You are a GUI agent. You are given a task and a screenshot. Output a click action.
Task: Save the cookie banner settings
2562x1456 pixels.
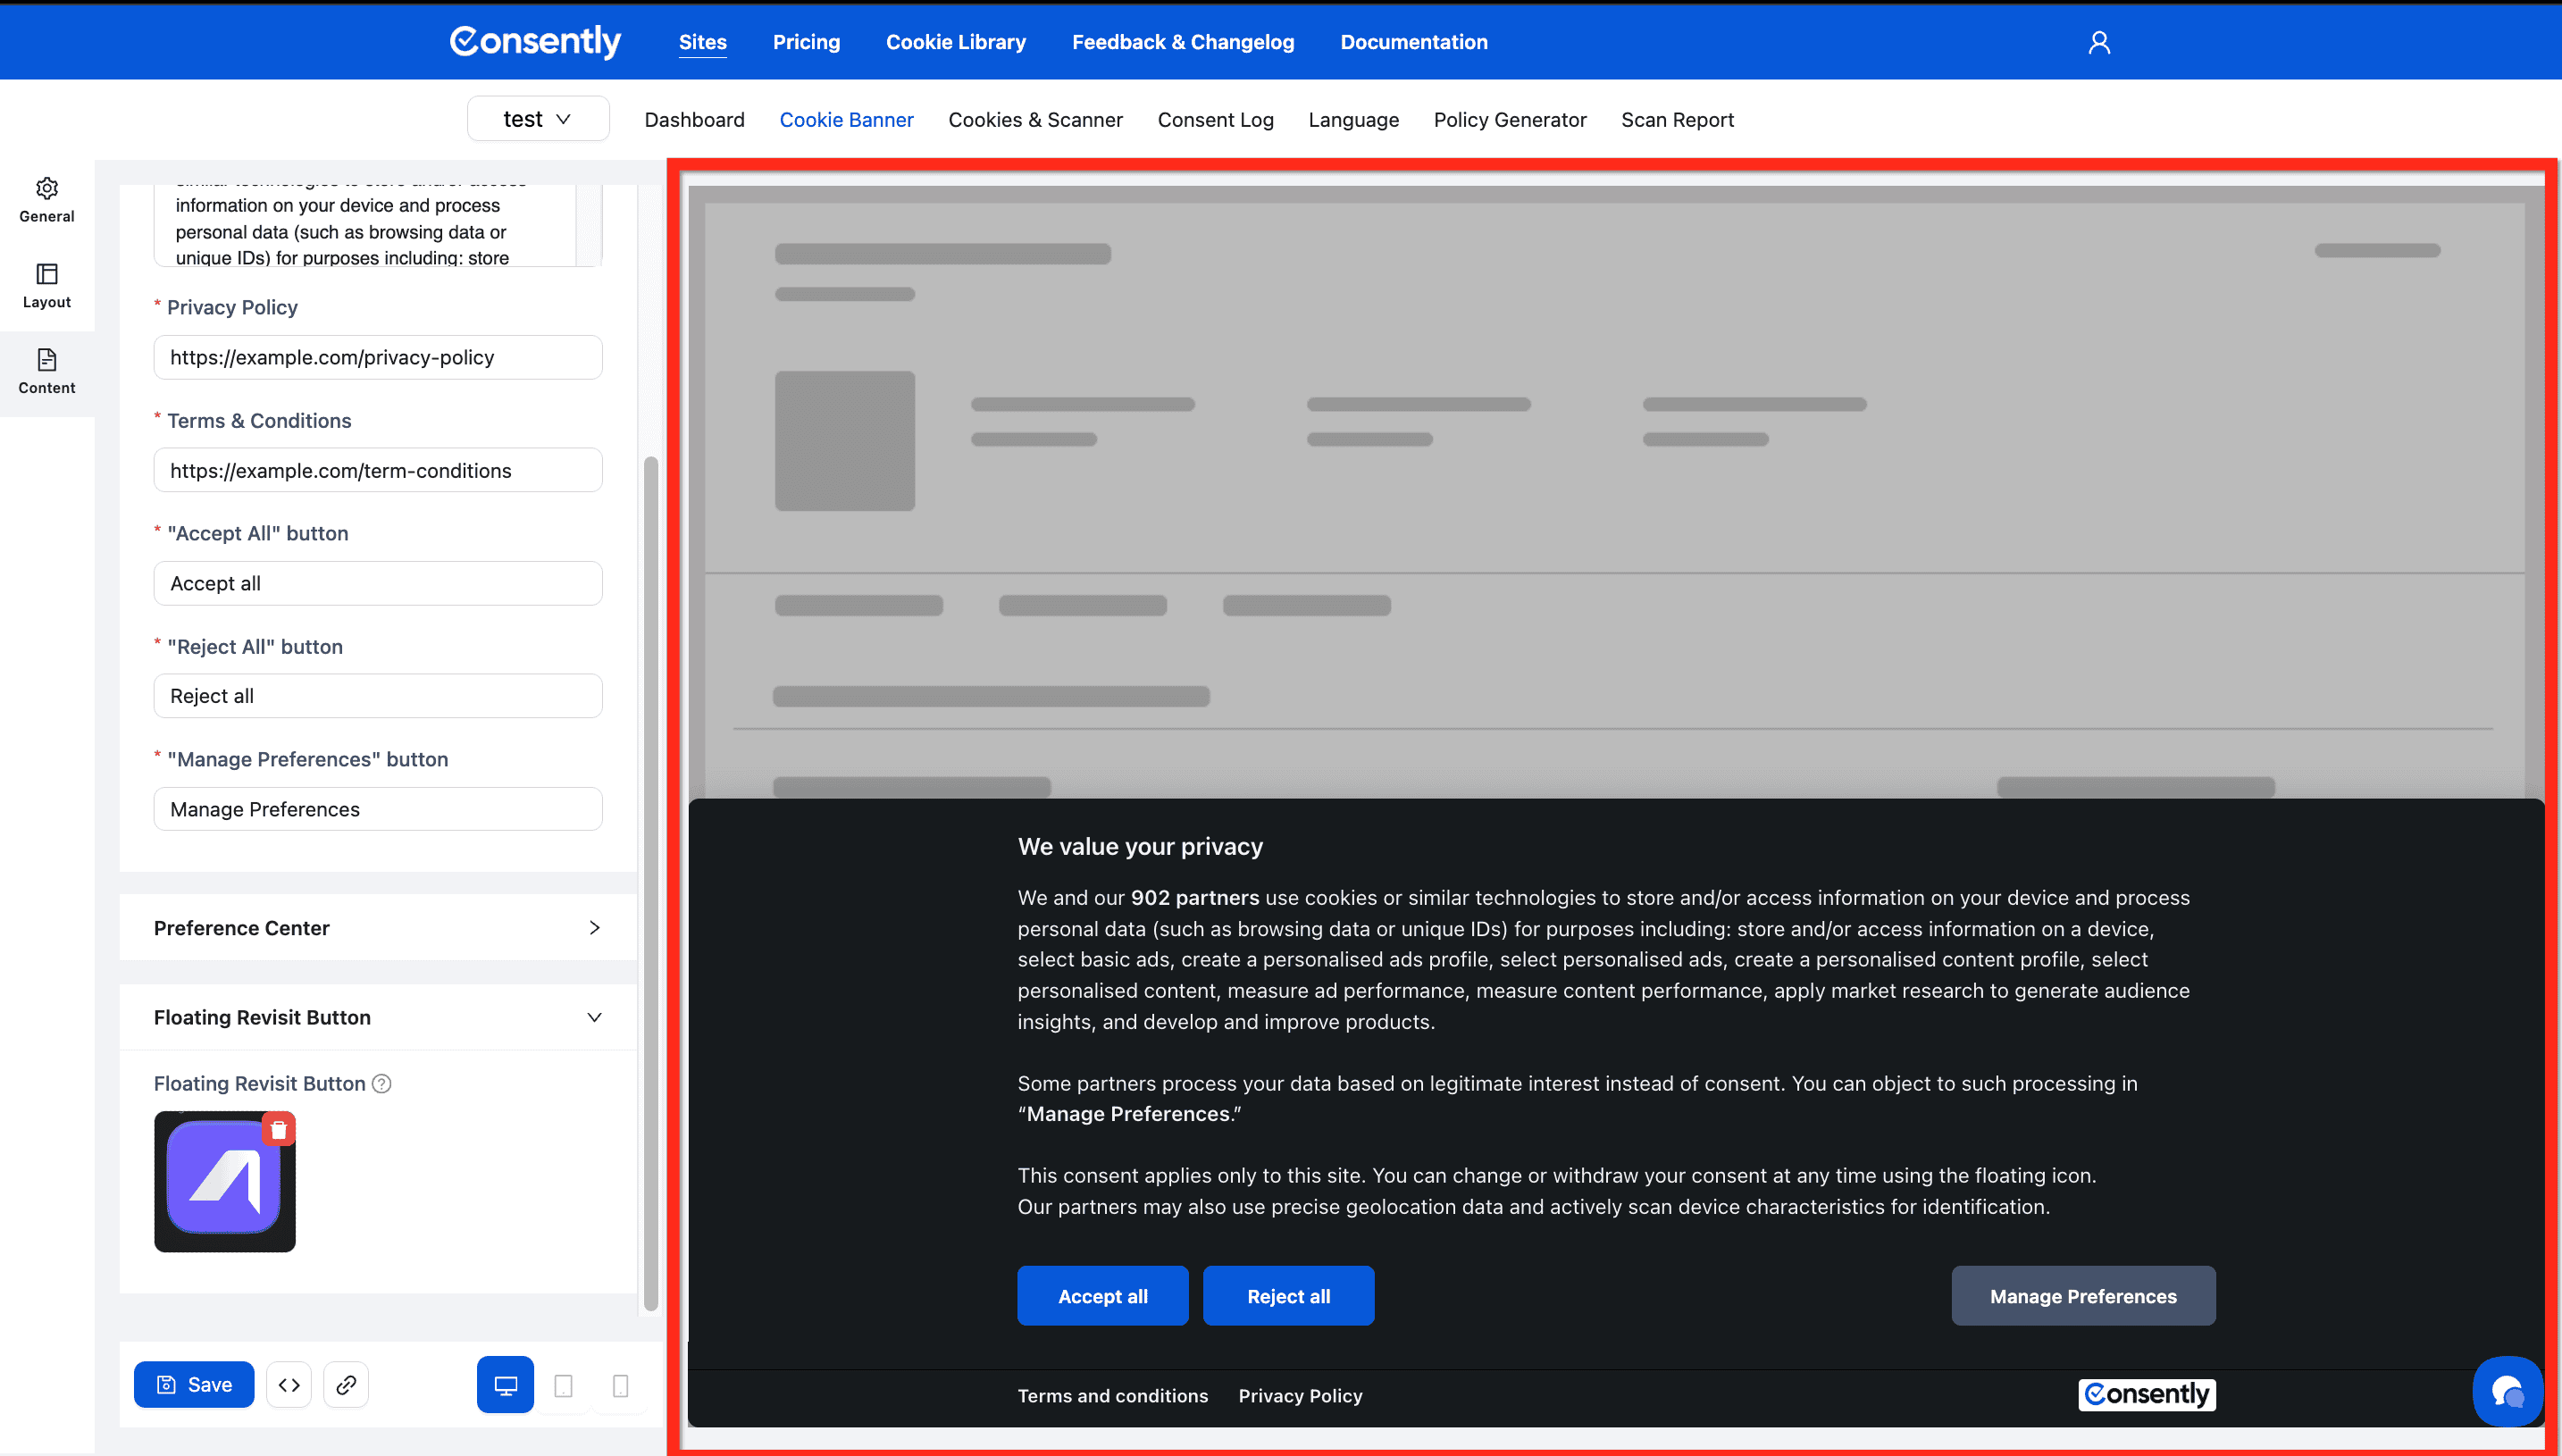[194, 1384]
